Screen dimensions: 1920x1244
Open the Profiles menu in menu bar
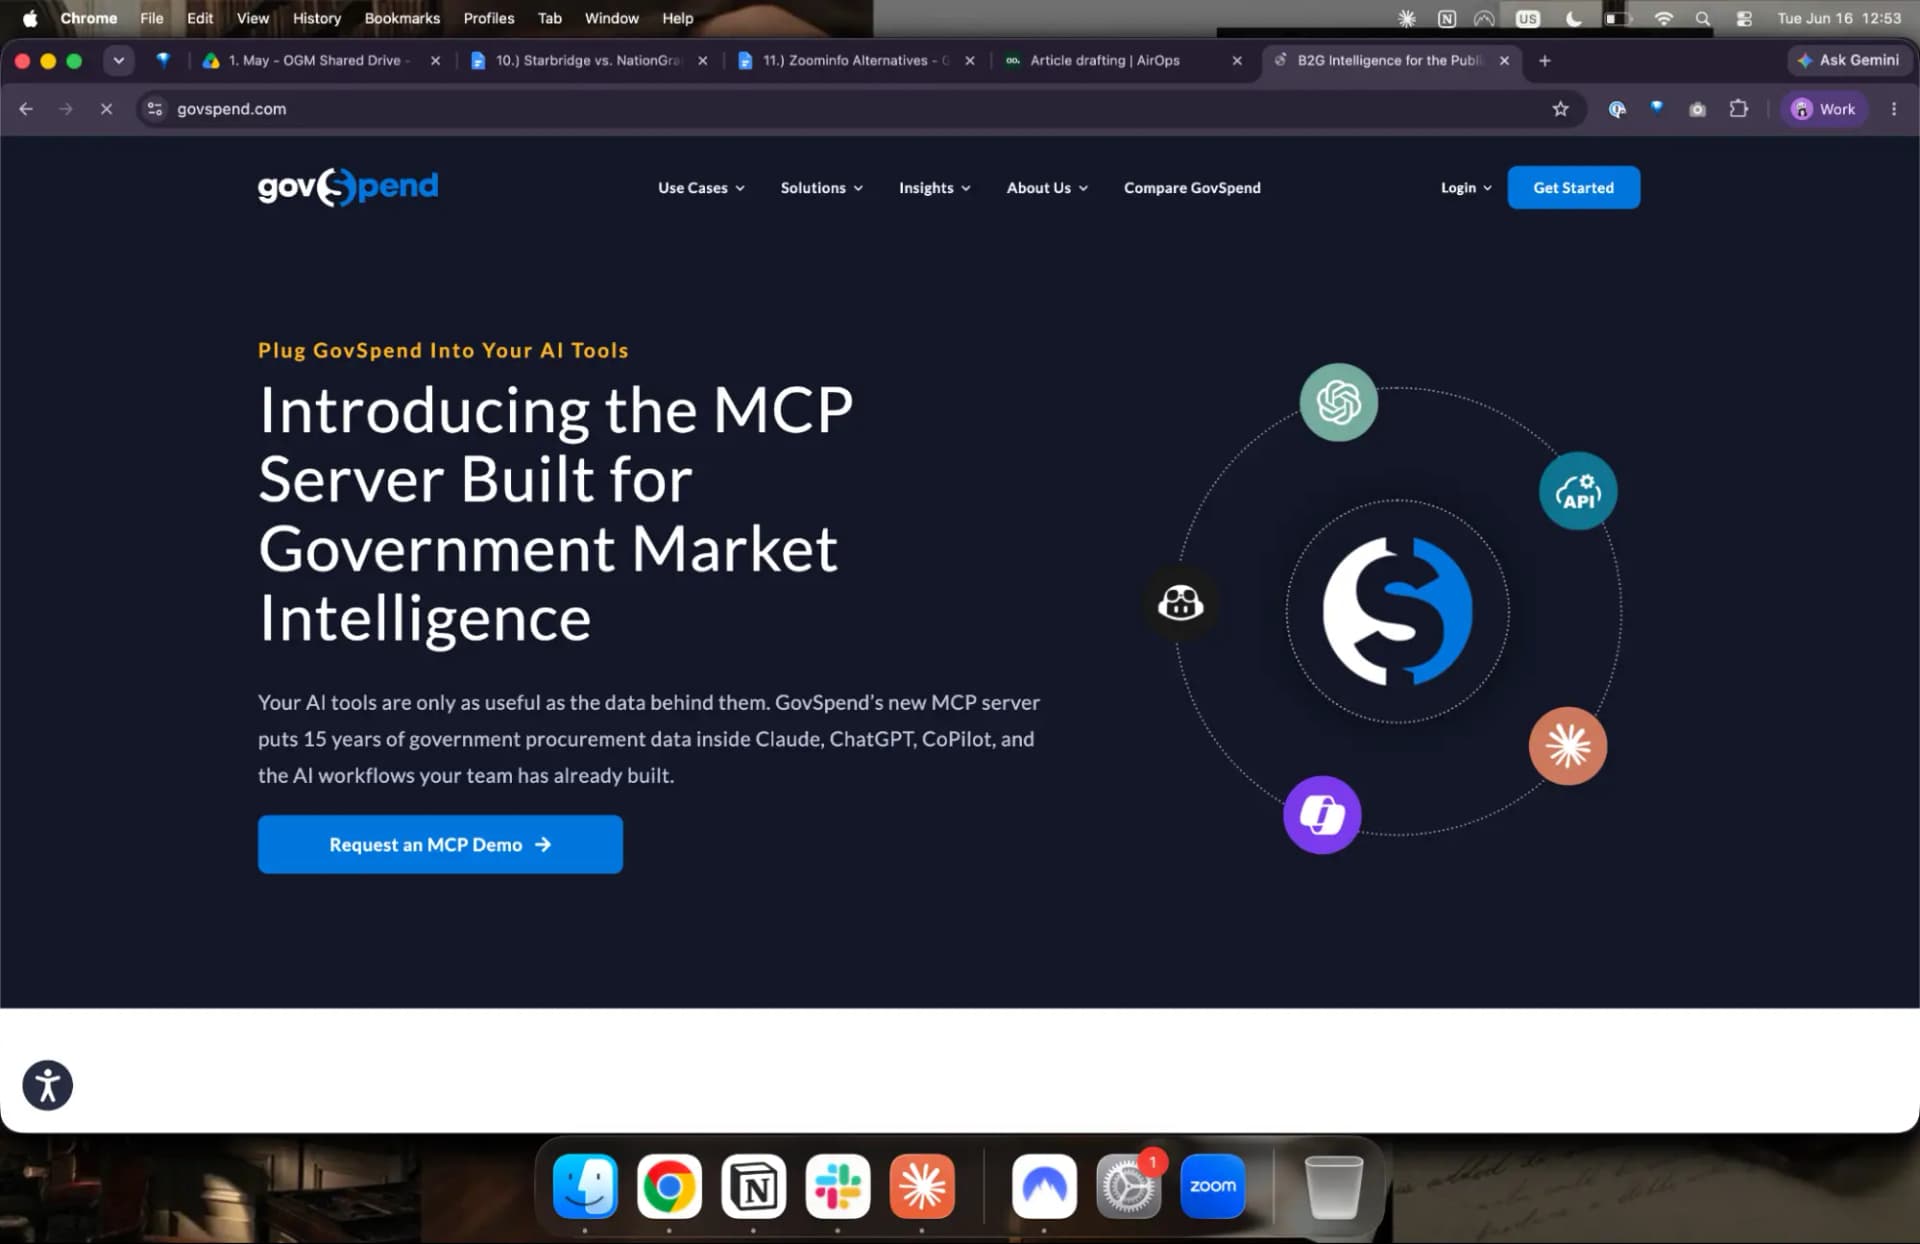(x=489, y=18)
